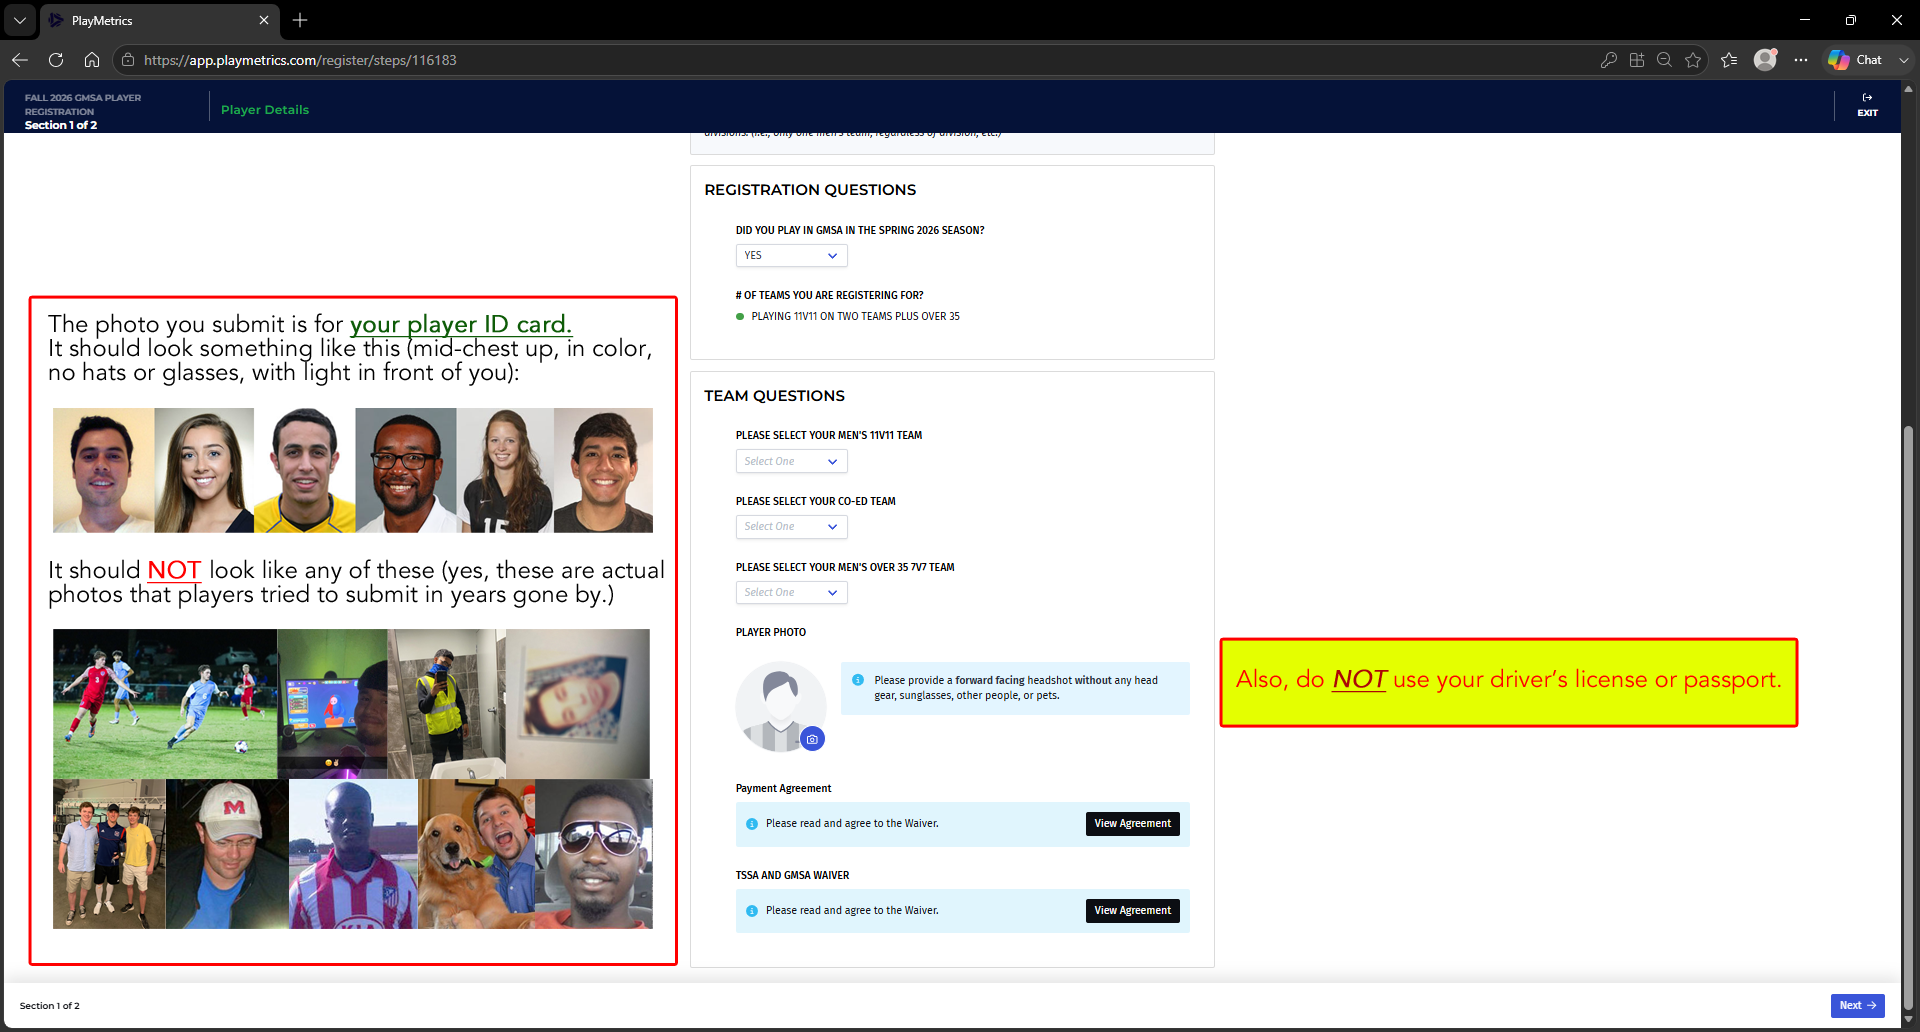Screen dimensions: 1920x1032
Task: Click the REGISTRATION QUESTIONS heading
Action: click(x=810, y=190)
